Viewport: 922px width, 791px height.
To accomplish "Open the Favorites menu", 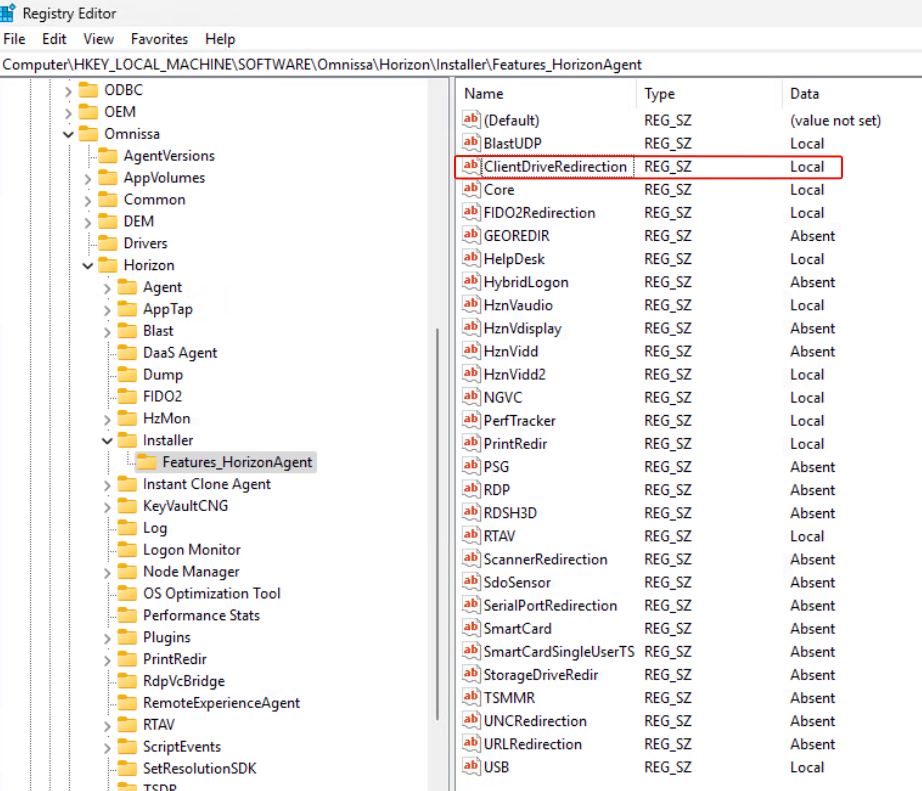I will click(159, 39).
